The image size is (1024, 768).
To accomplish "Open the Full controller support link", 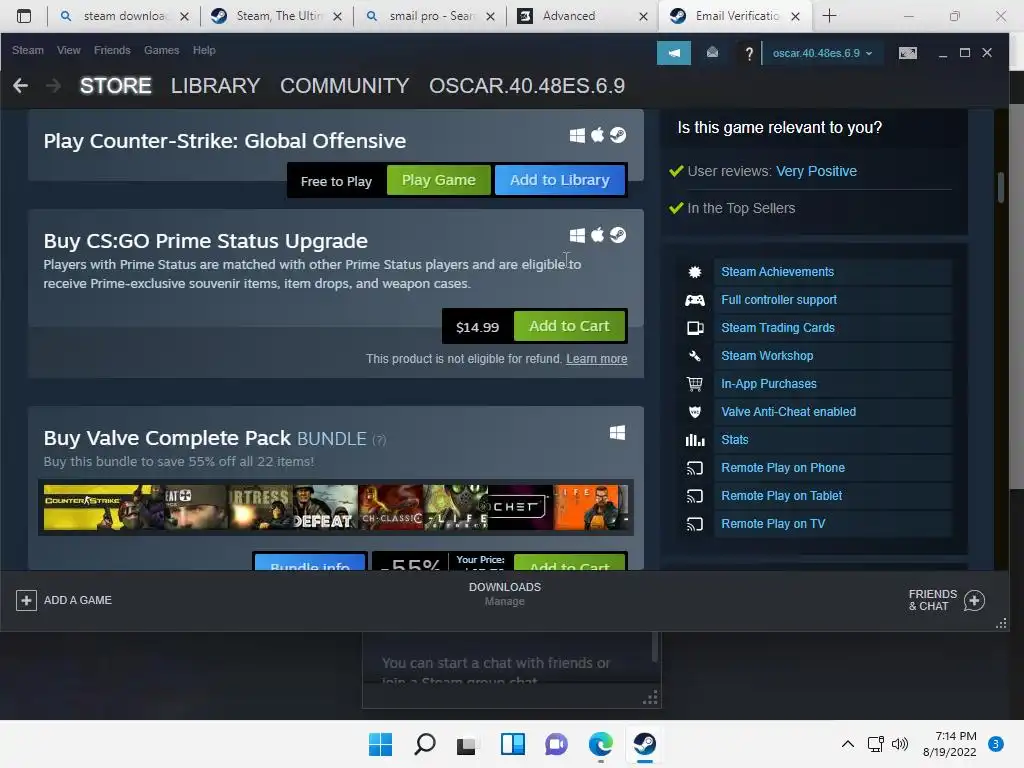I will (x=778, y=300).
